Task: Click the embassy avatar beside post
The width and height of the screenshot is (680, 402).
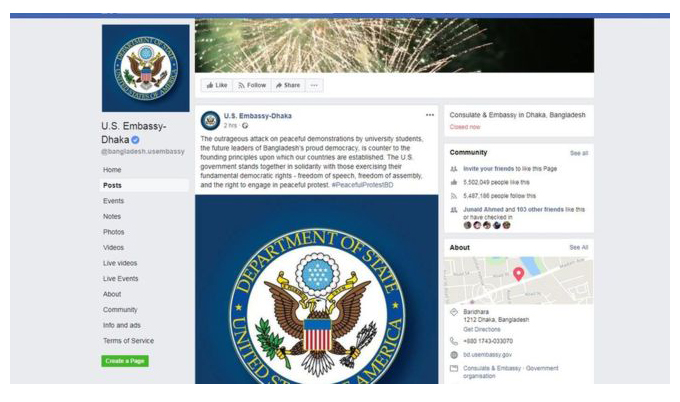Action: point(210,120)
